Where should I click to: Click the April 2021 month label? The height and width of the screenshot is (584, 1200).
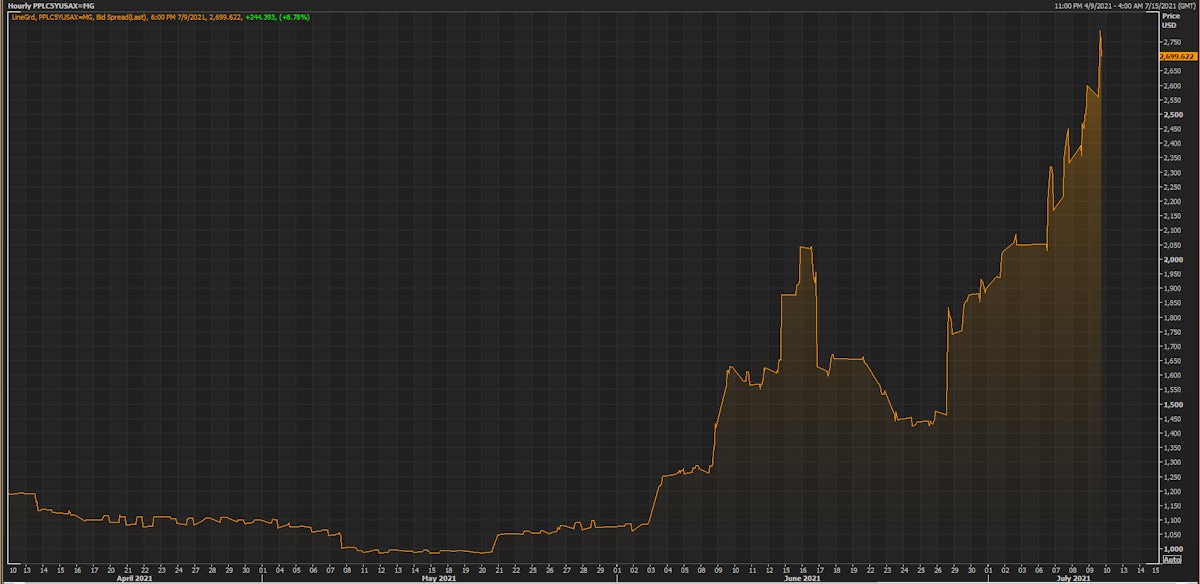pyautogui.click(x=136, y=578)
